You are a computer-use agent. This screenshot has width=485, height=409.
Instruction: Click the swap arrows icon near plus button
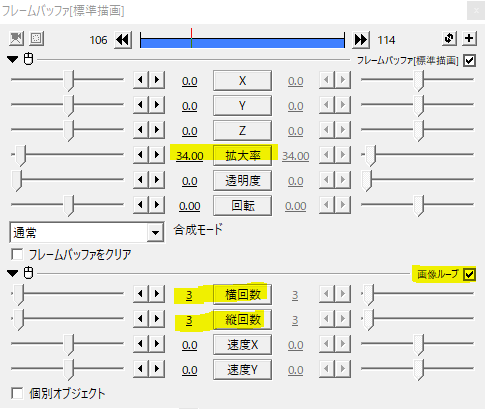click(449, 38)
